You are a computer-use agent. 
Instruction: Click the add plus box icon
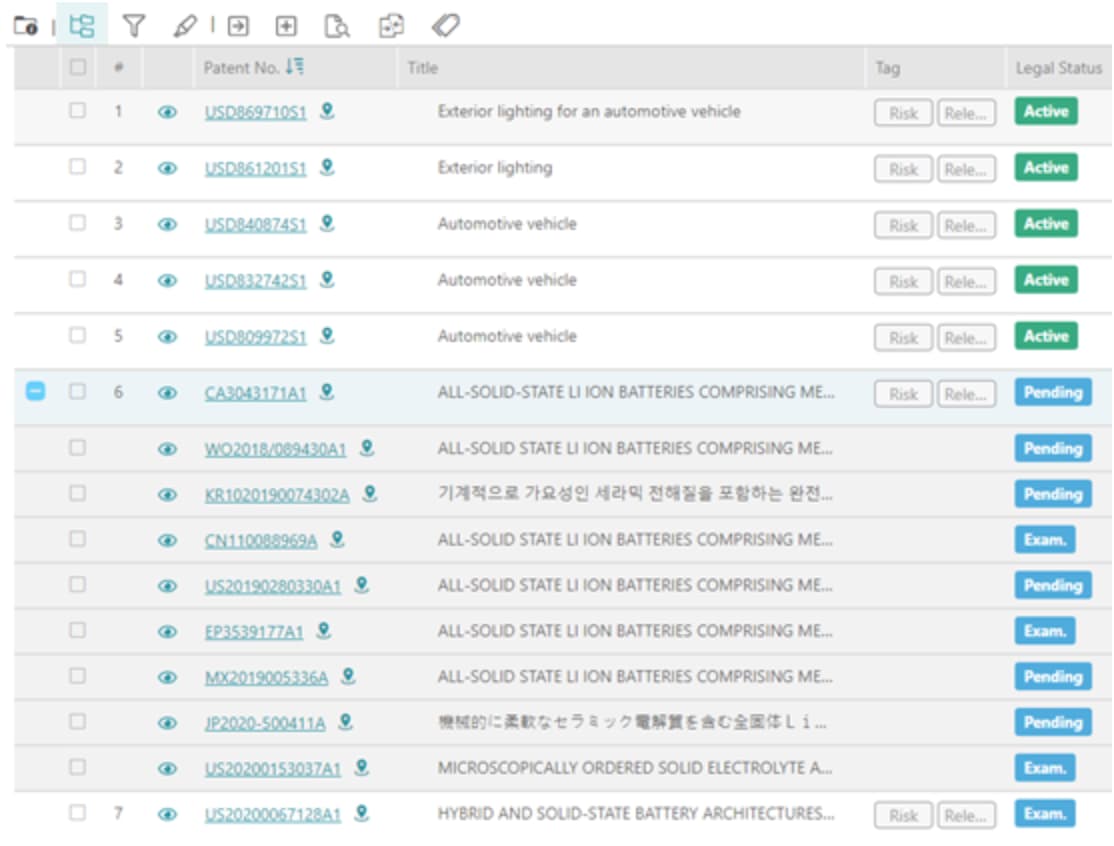click(x=286, y=26)
